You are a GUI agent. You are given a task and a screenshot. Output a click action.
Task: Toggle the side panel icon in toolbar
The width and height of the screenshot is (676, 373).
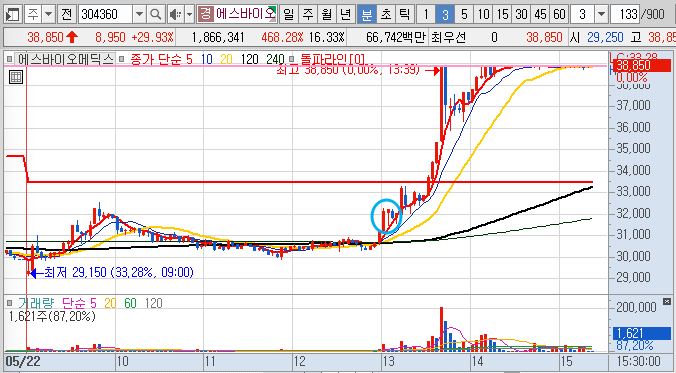coord(13,15)
